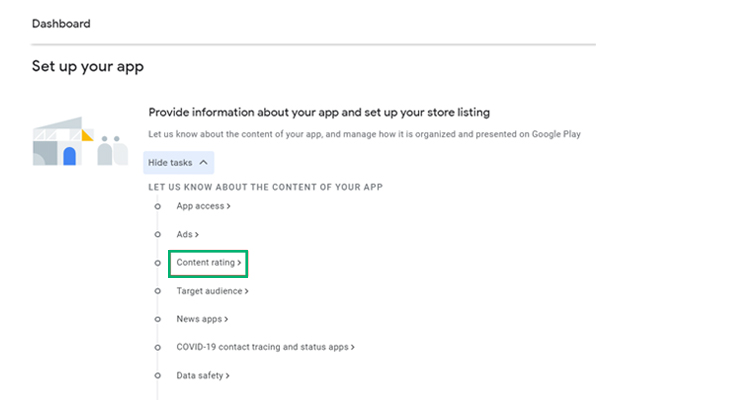Click the status circle beside Ads
This screenshot has width=730, height=400.
coord(158,235)
